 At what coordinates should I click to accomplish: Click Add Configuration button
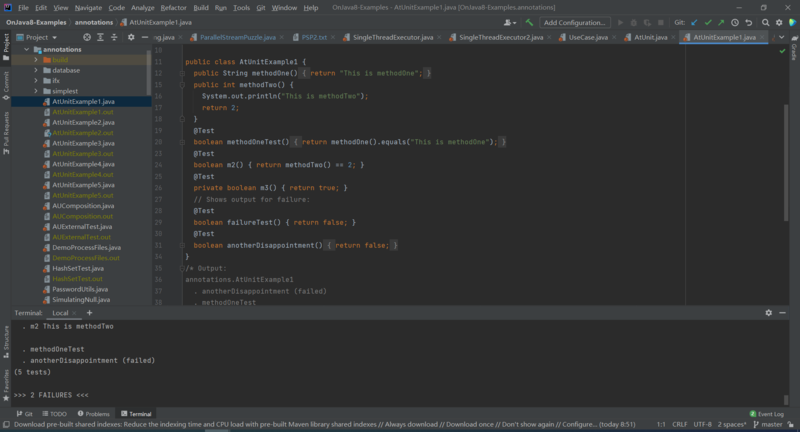[x=574, y=22]
